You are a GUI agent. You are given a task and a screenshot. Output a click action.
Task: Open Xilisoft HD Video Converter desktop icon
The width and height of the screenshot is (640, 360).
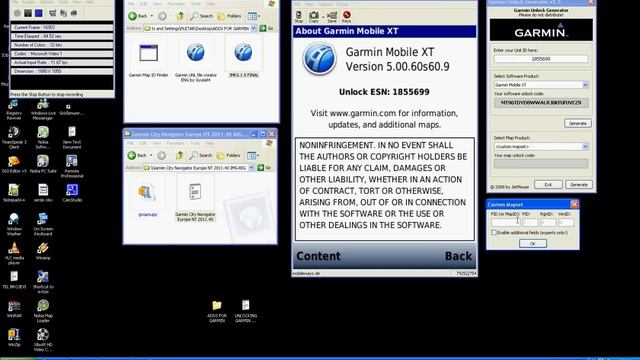pyautogui.click(x=43, y=340)
